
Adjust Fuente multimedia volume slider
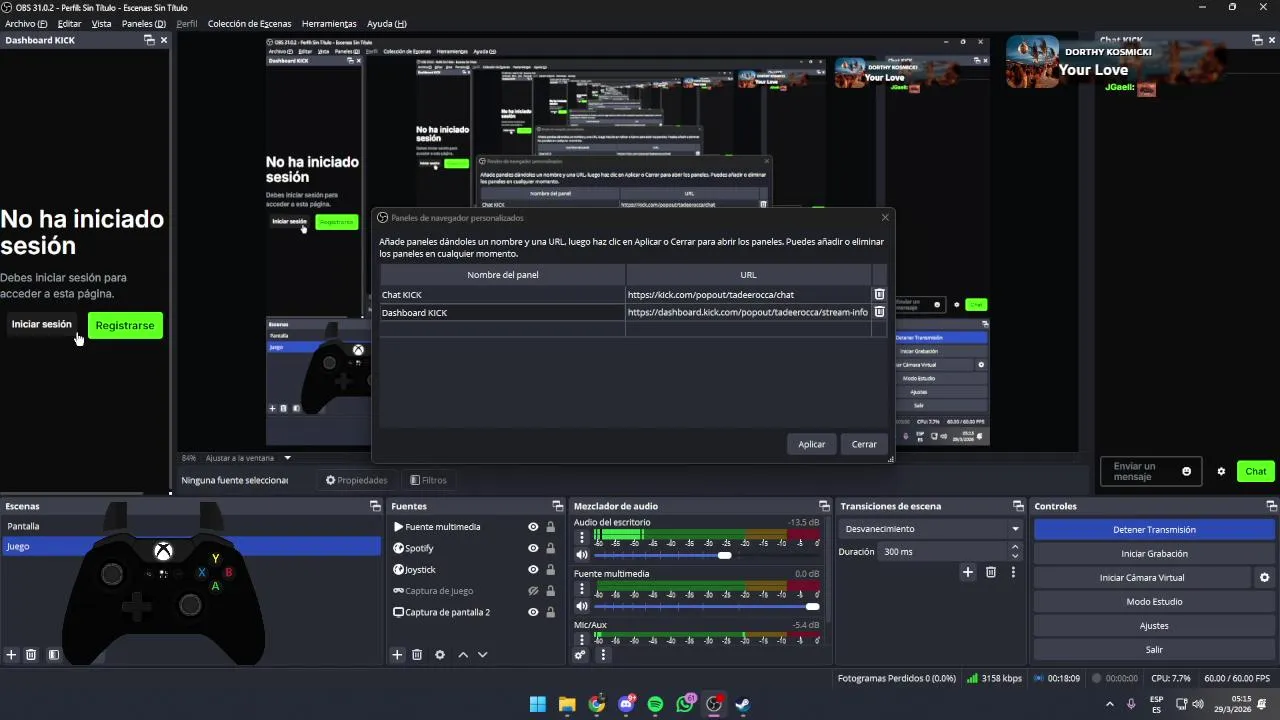[x=707, y=606]
